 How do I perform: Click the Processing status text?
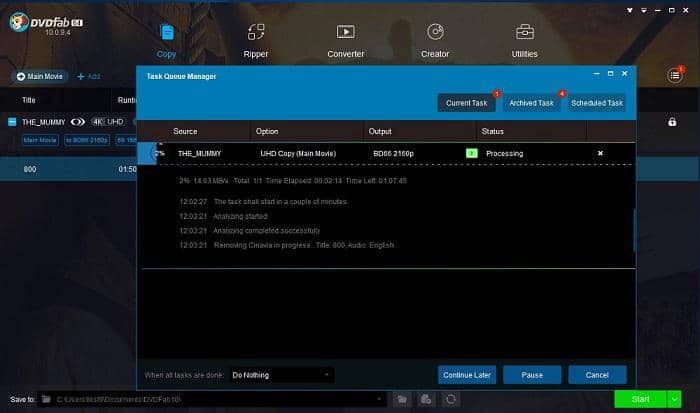(x=504, y=154)
